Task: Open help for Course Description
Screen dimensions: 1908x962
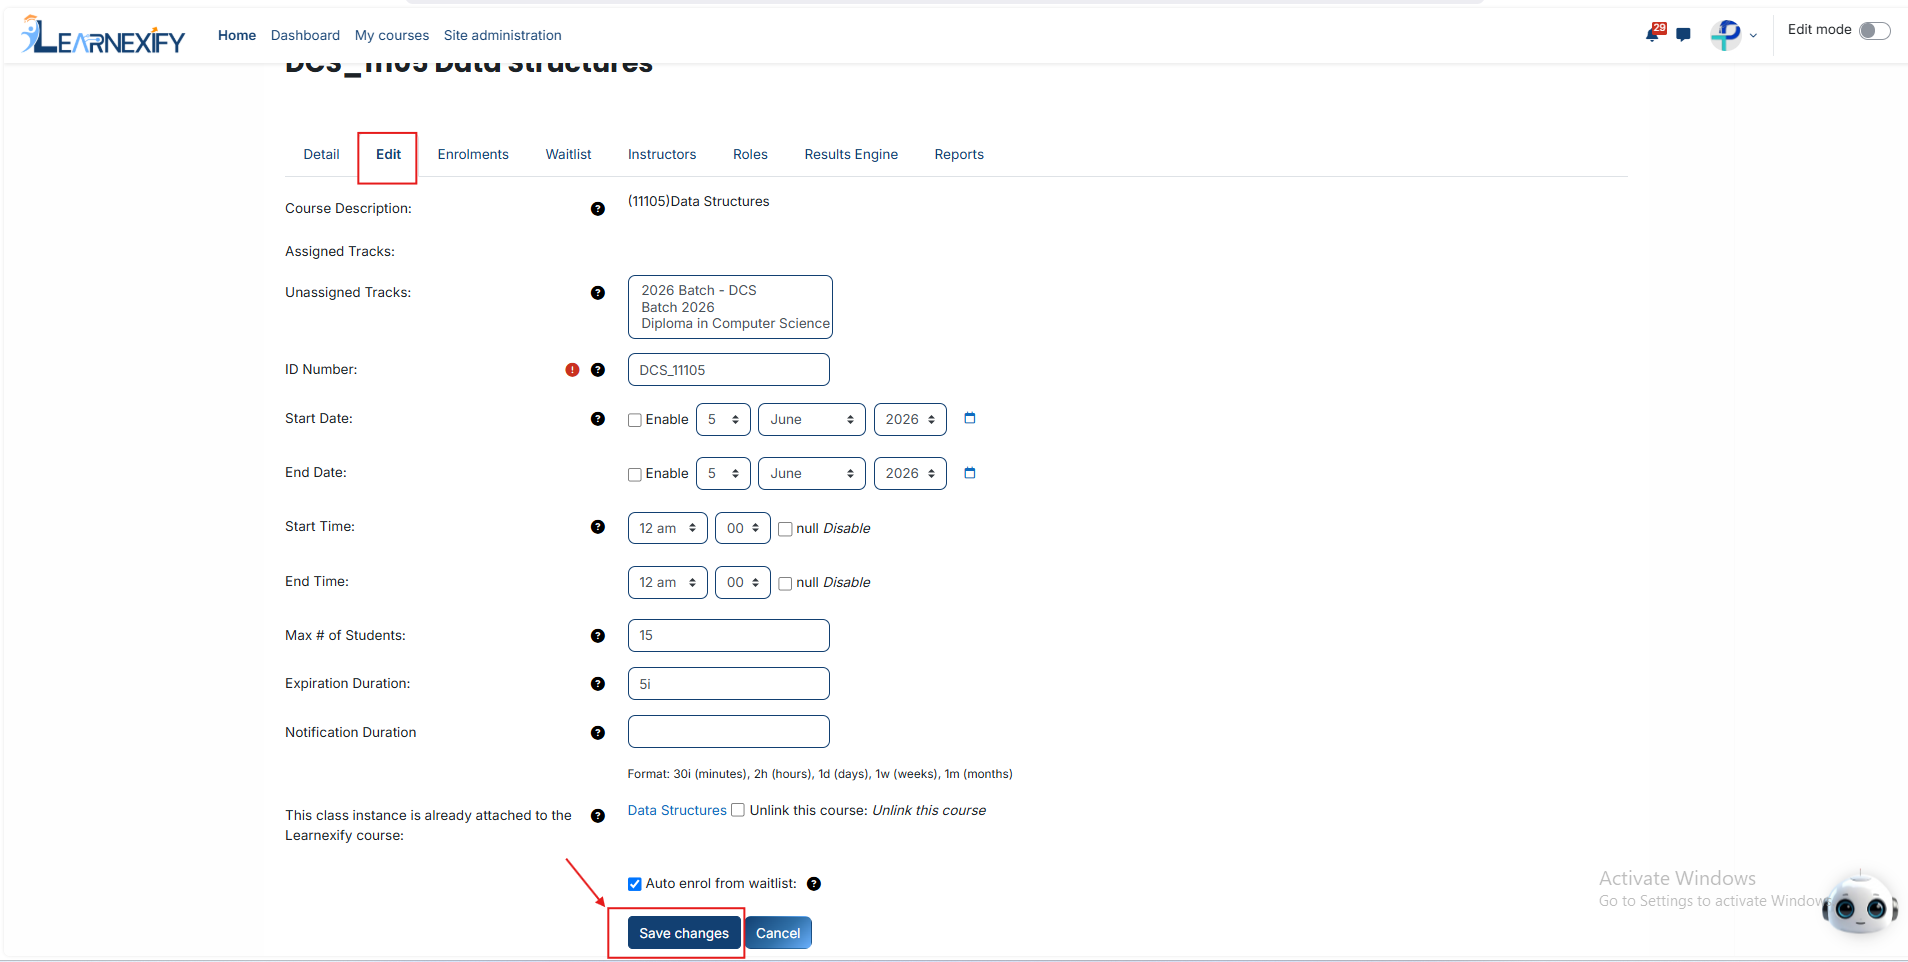Action: click(x=598, y=209)
